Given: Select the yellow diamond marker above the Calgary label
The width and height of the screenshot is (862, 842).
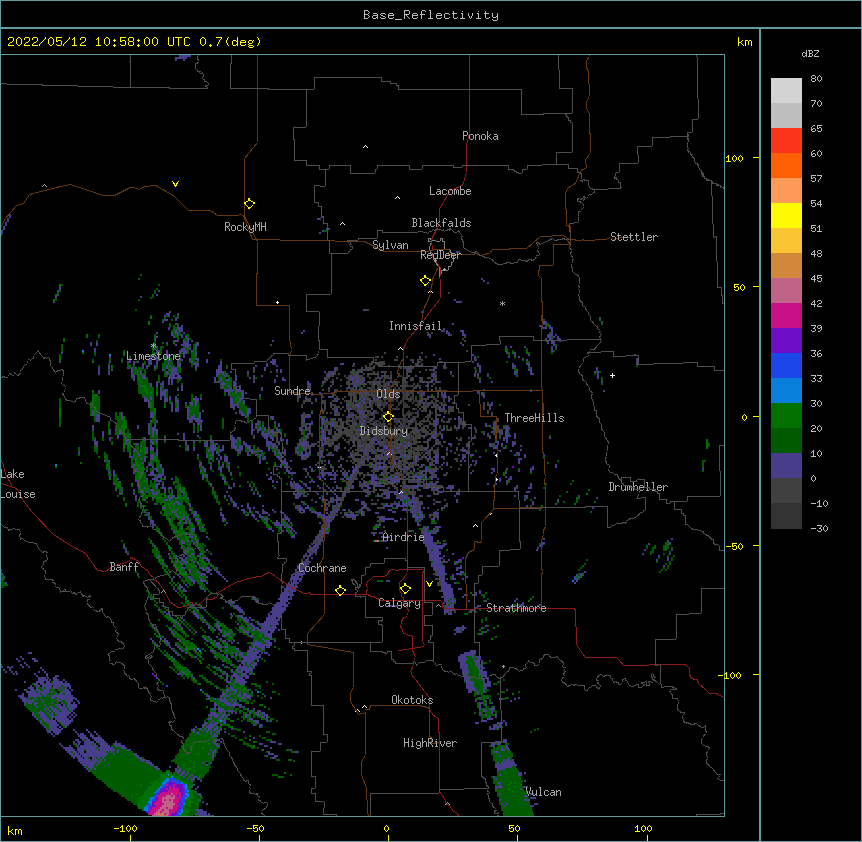Looking at the screenshot, I should tap(405, 589).
